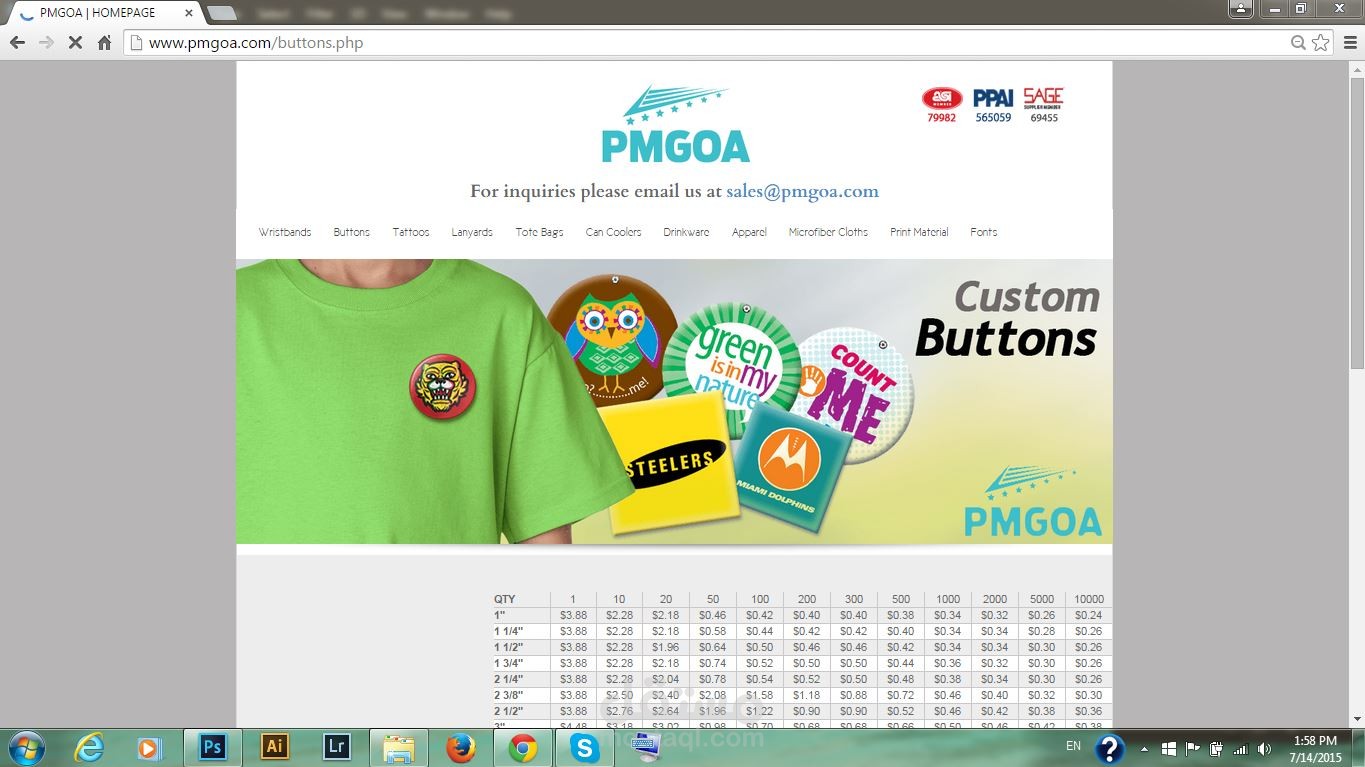Viewport: 1365px width, 767px height.
Task: Click the zoom magnifier icon in address bar
Action: 1298,43
